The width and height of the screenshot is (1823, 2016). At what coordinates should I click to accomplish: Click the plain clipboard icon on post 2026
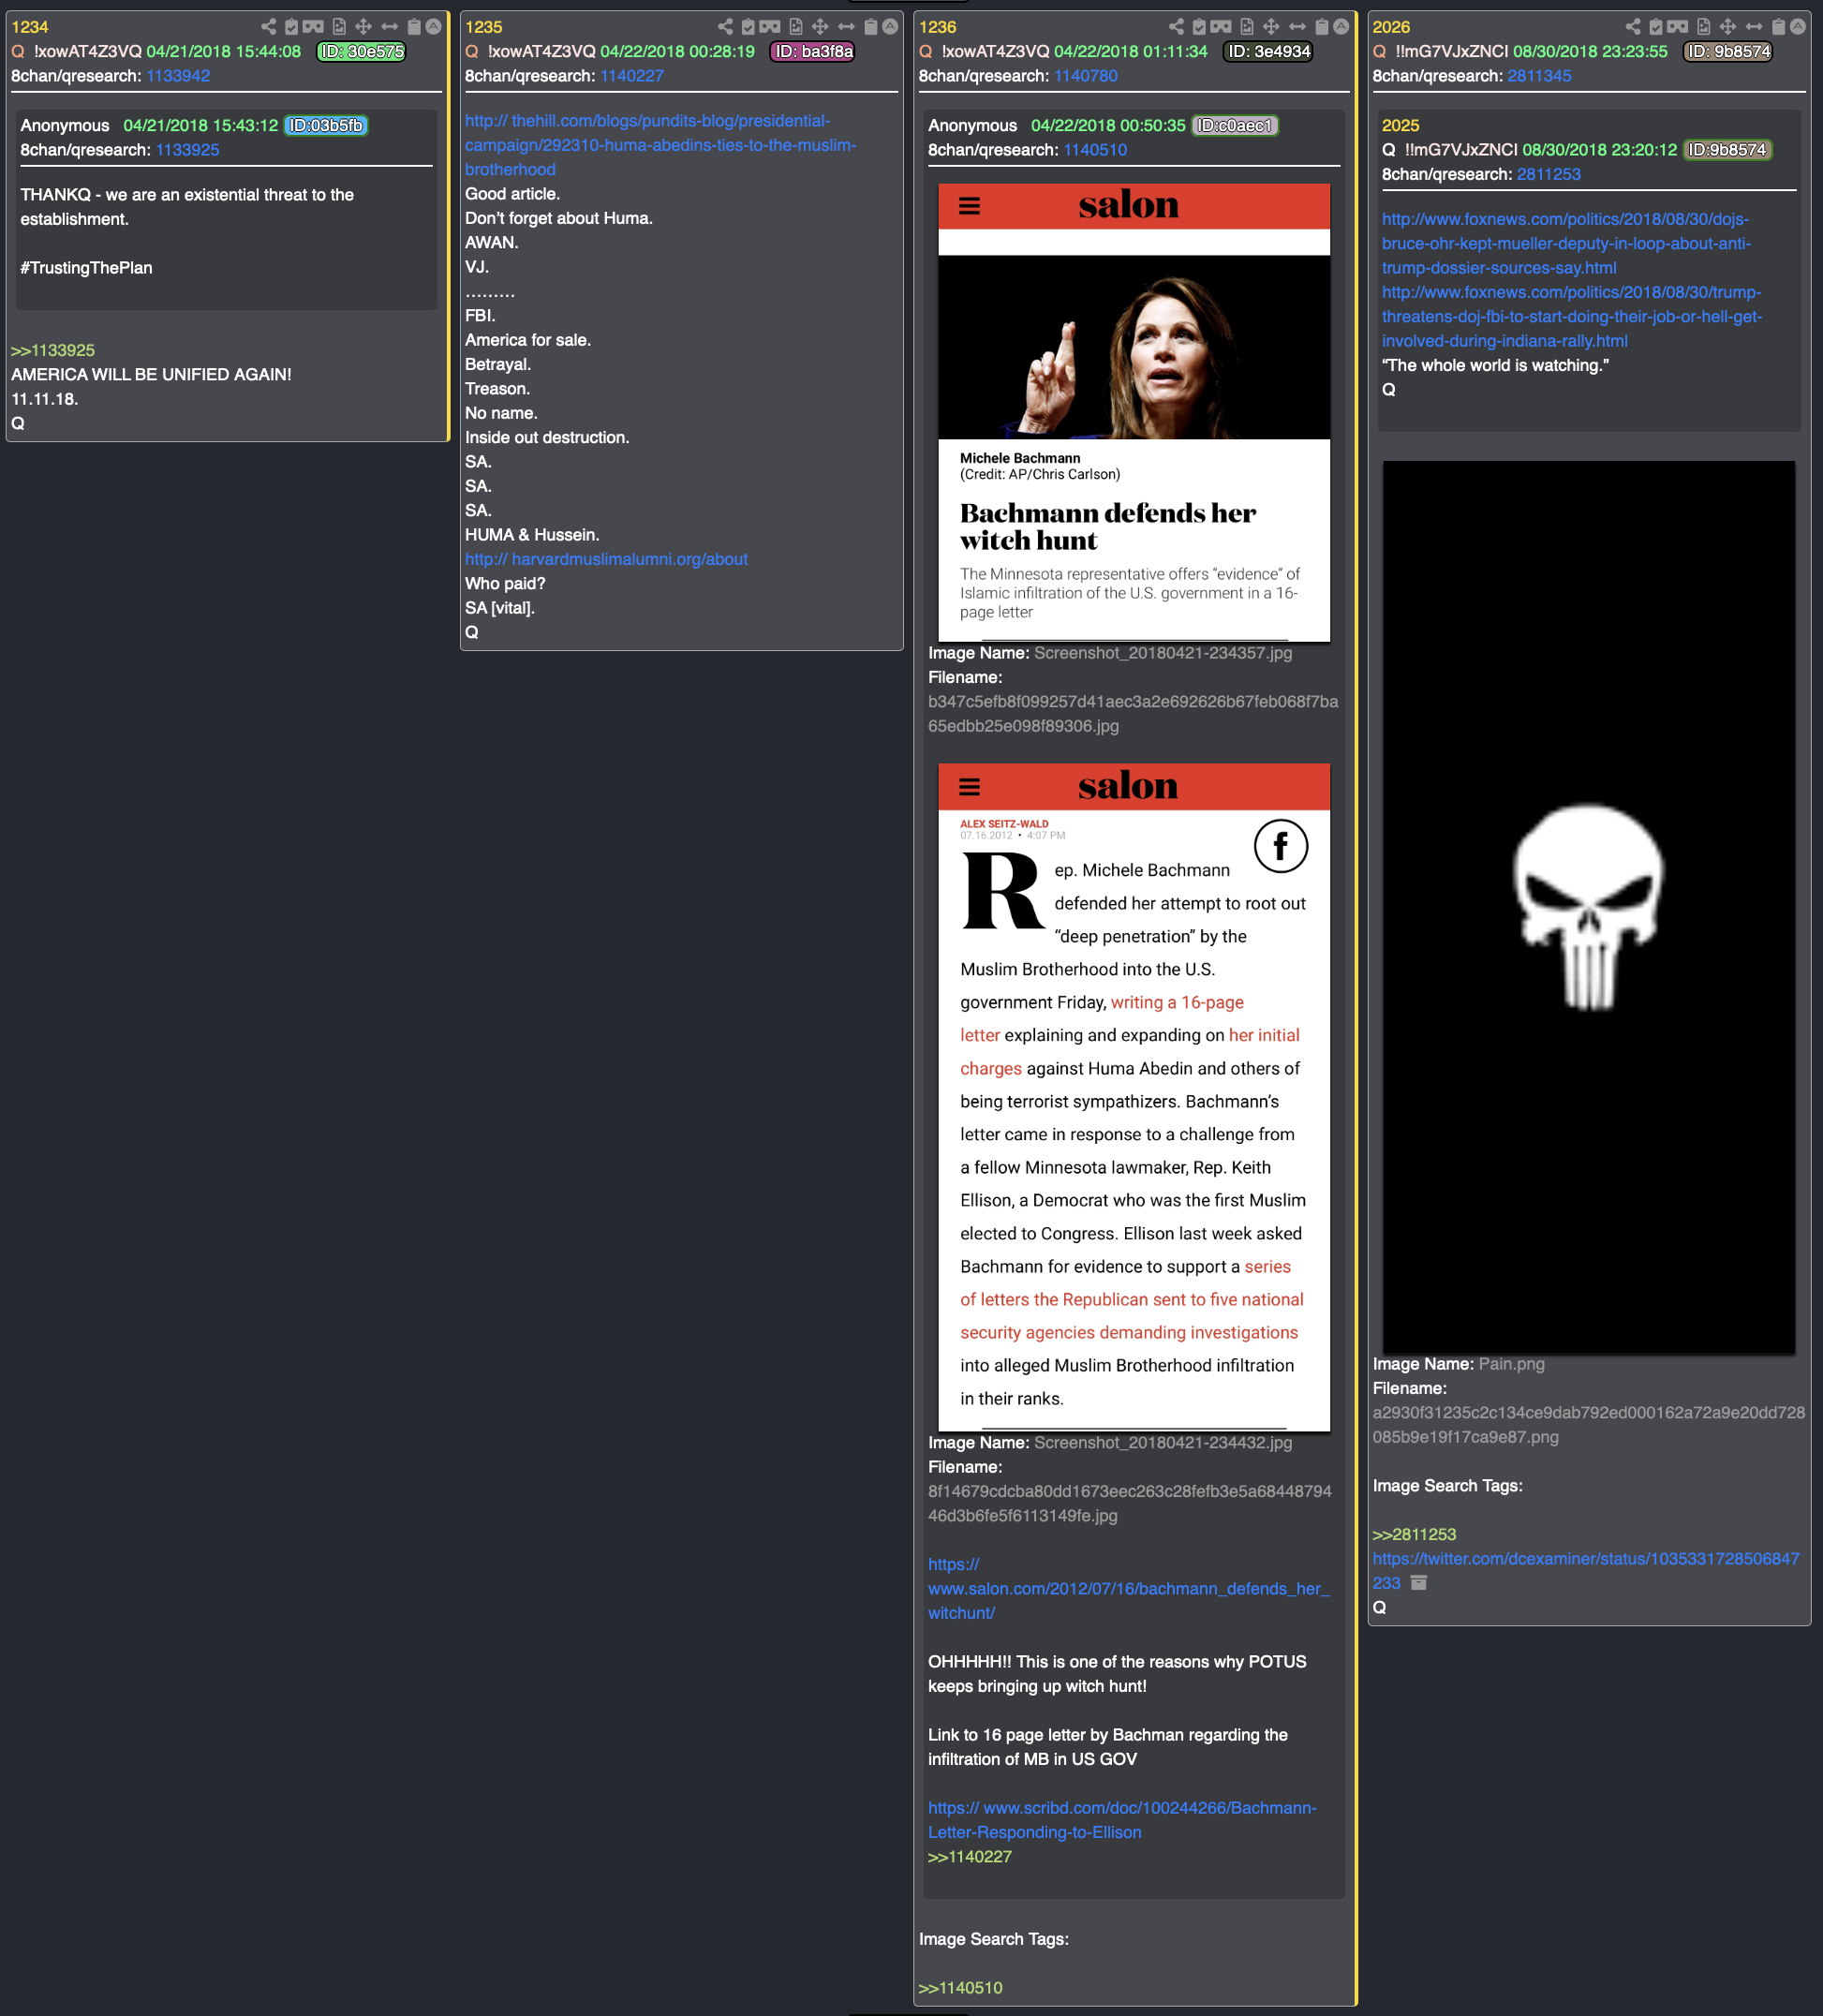(x=1779, y=27)
